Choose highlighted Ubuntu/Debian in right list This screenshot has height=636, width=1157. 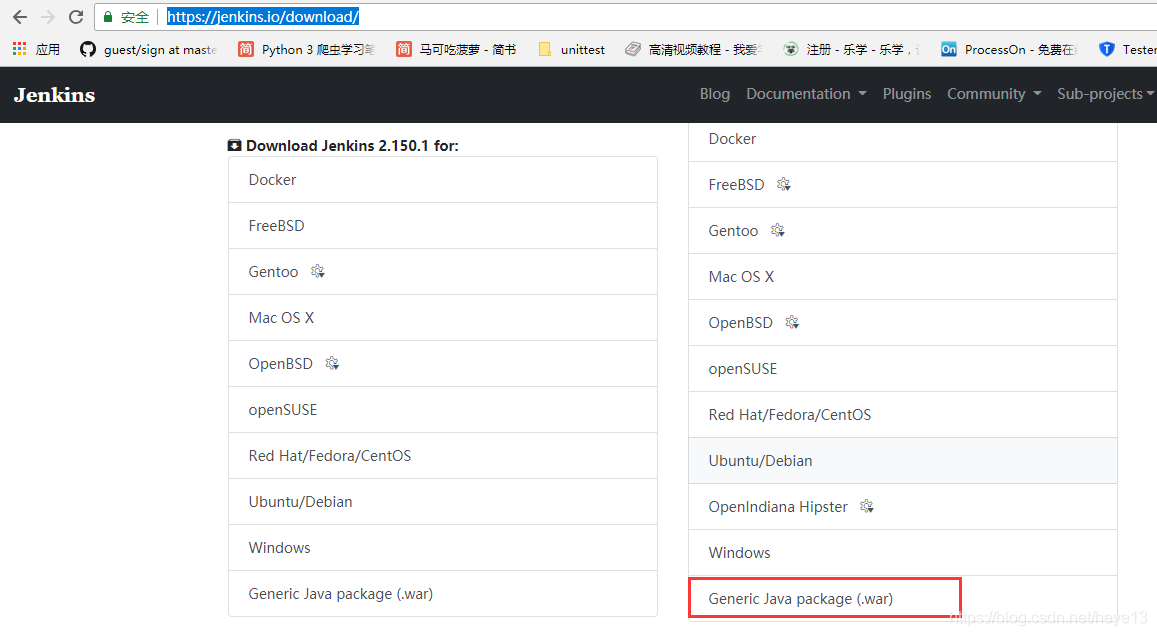tap(902, 460)
